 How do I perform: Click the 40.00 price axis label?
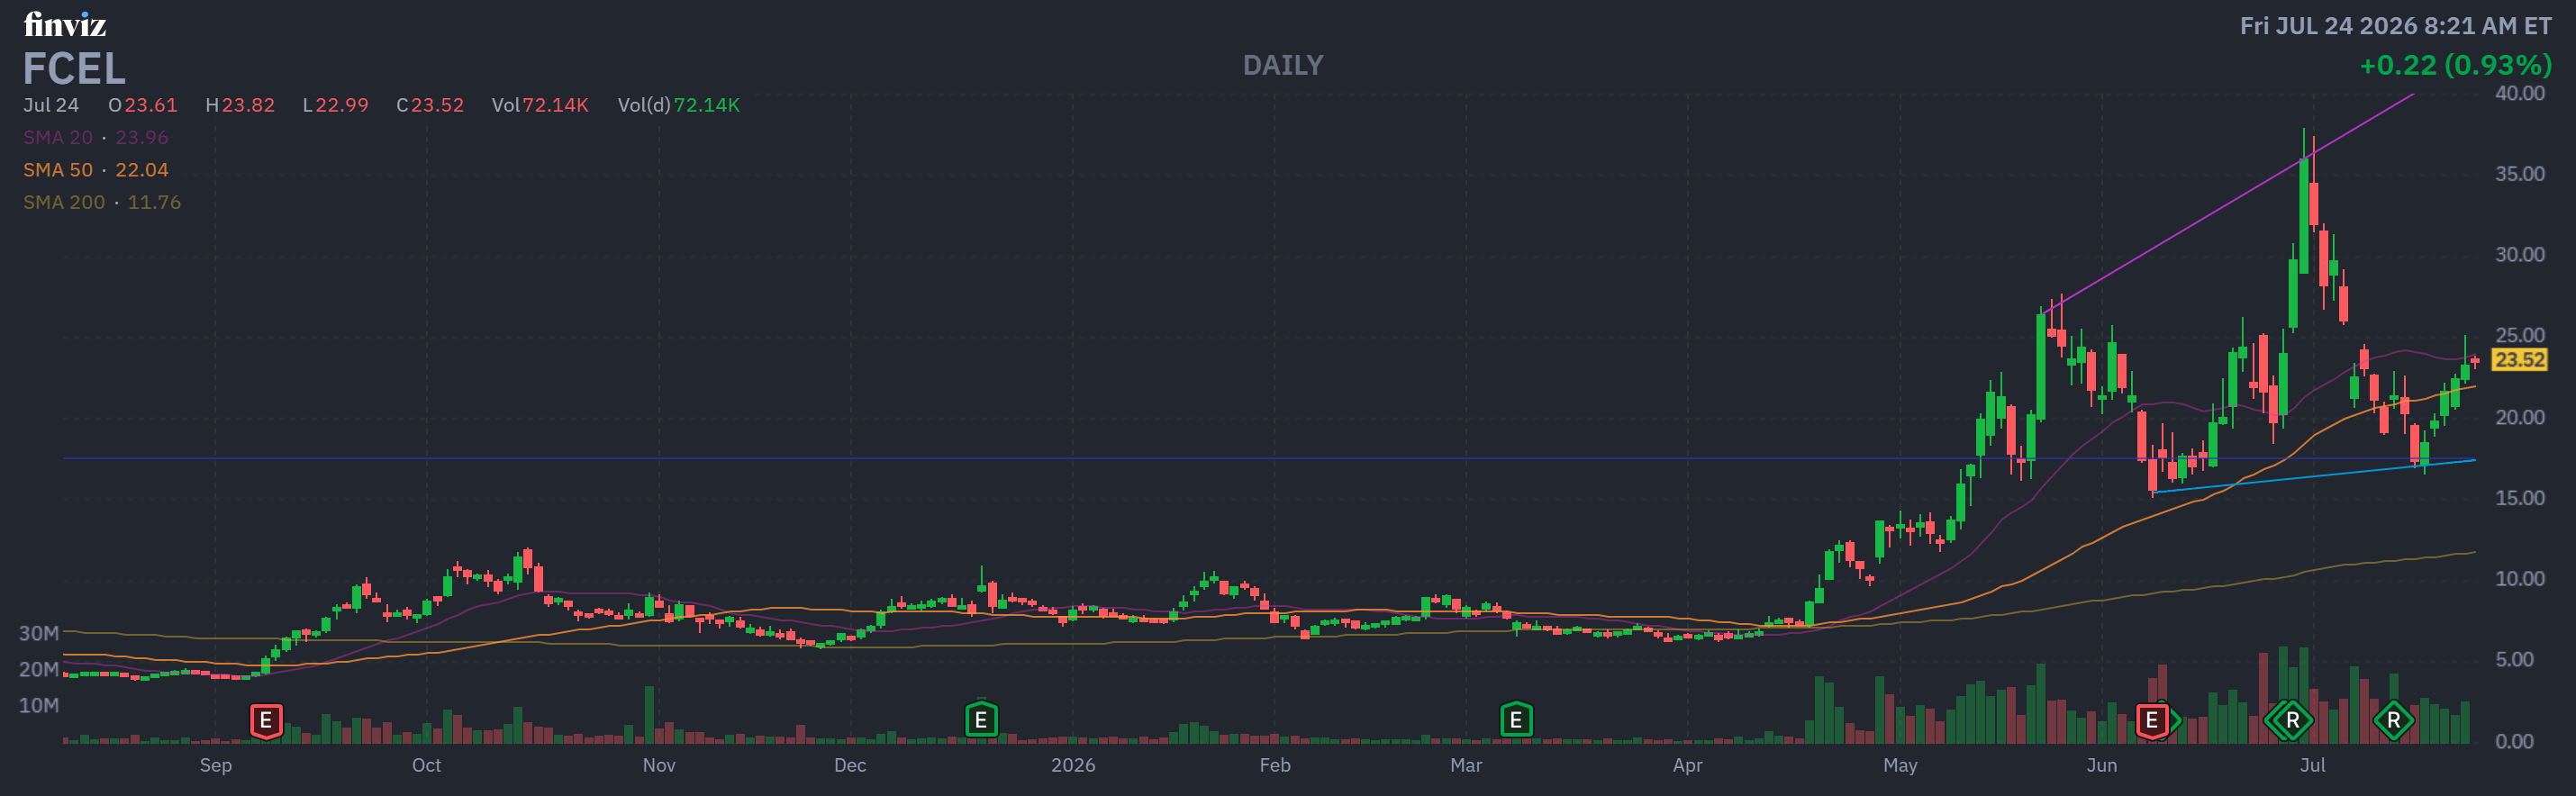click(2520, 93)
